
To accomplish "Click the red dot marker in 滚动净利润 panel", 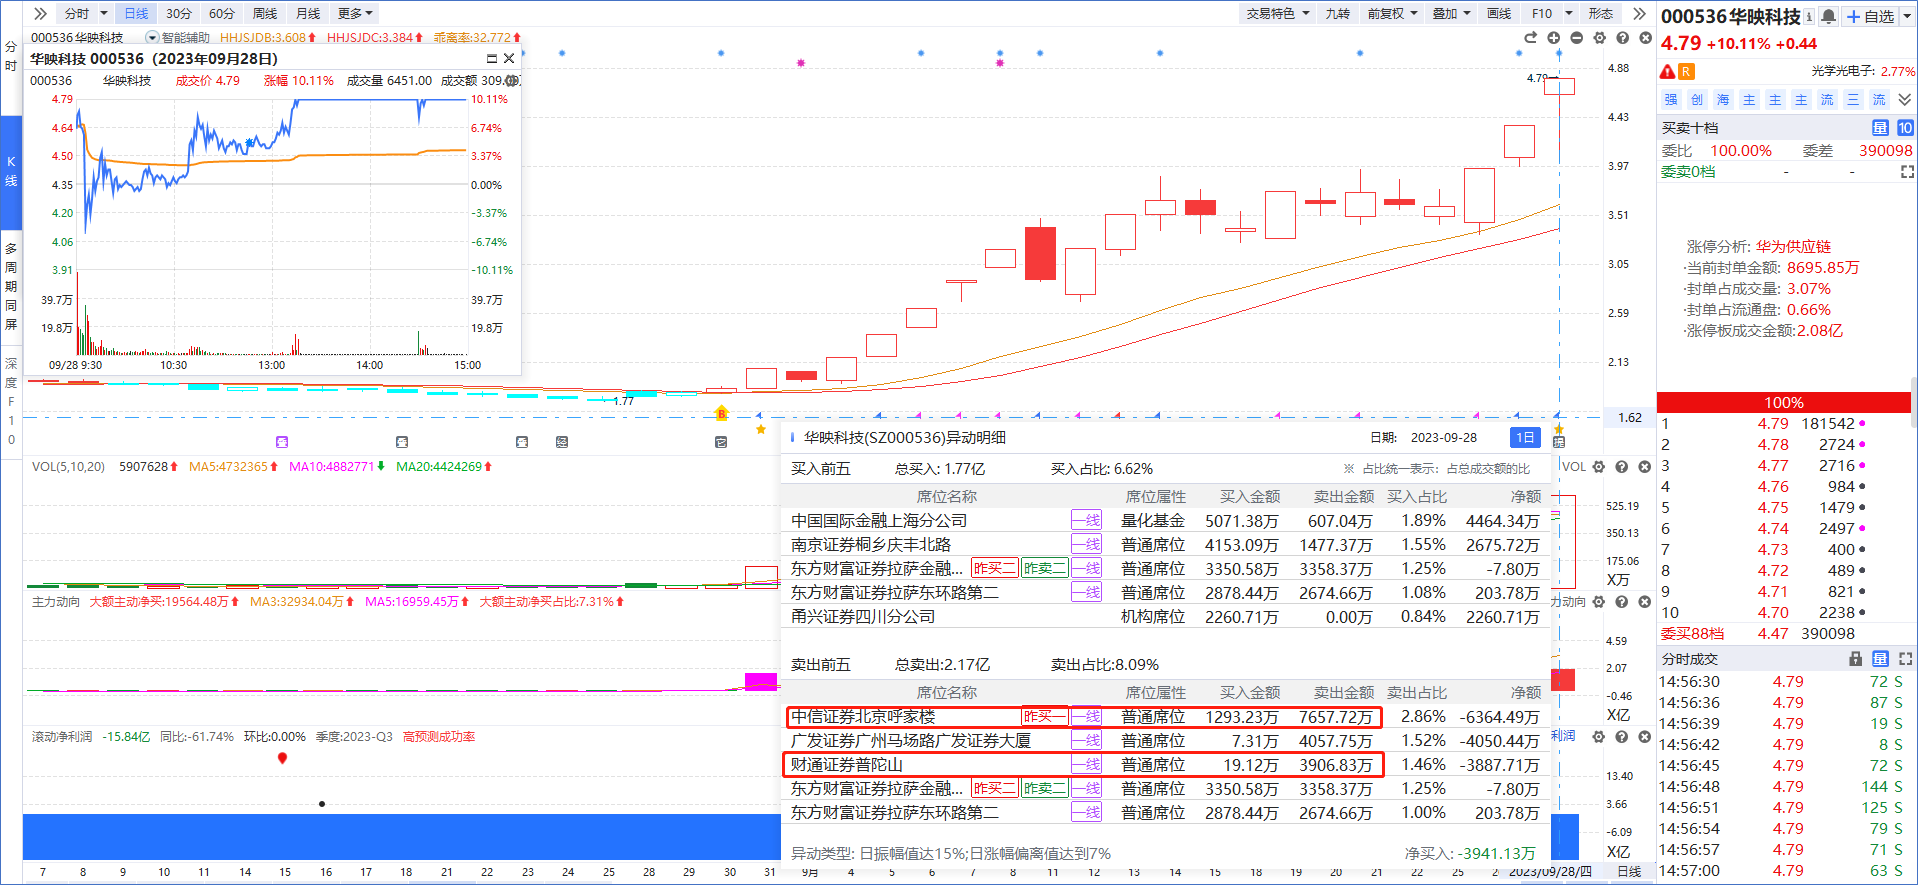I will 282,758.
